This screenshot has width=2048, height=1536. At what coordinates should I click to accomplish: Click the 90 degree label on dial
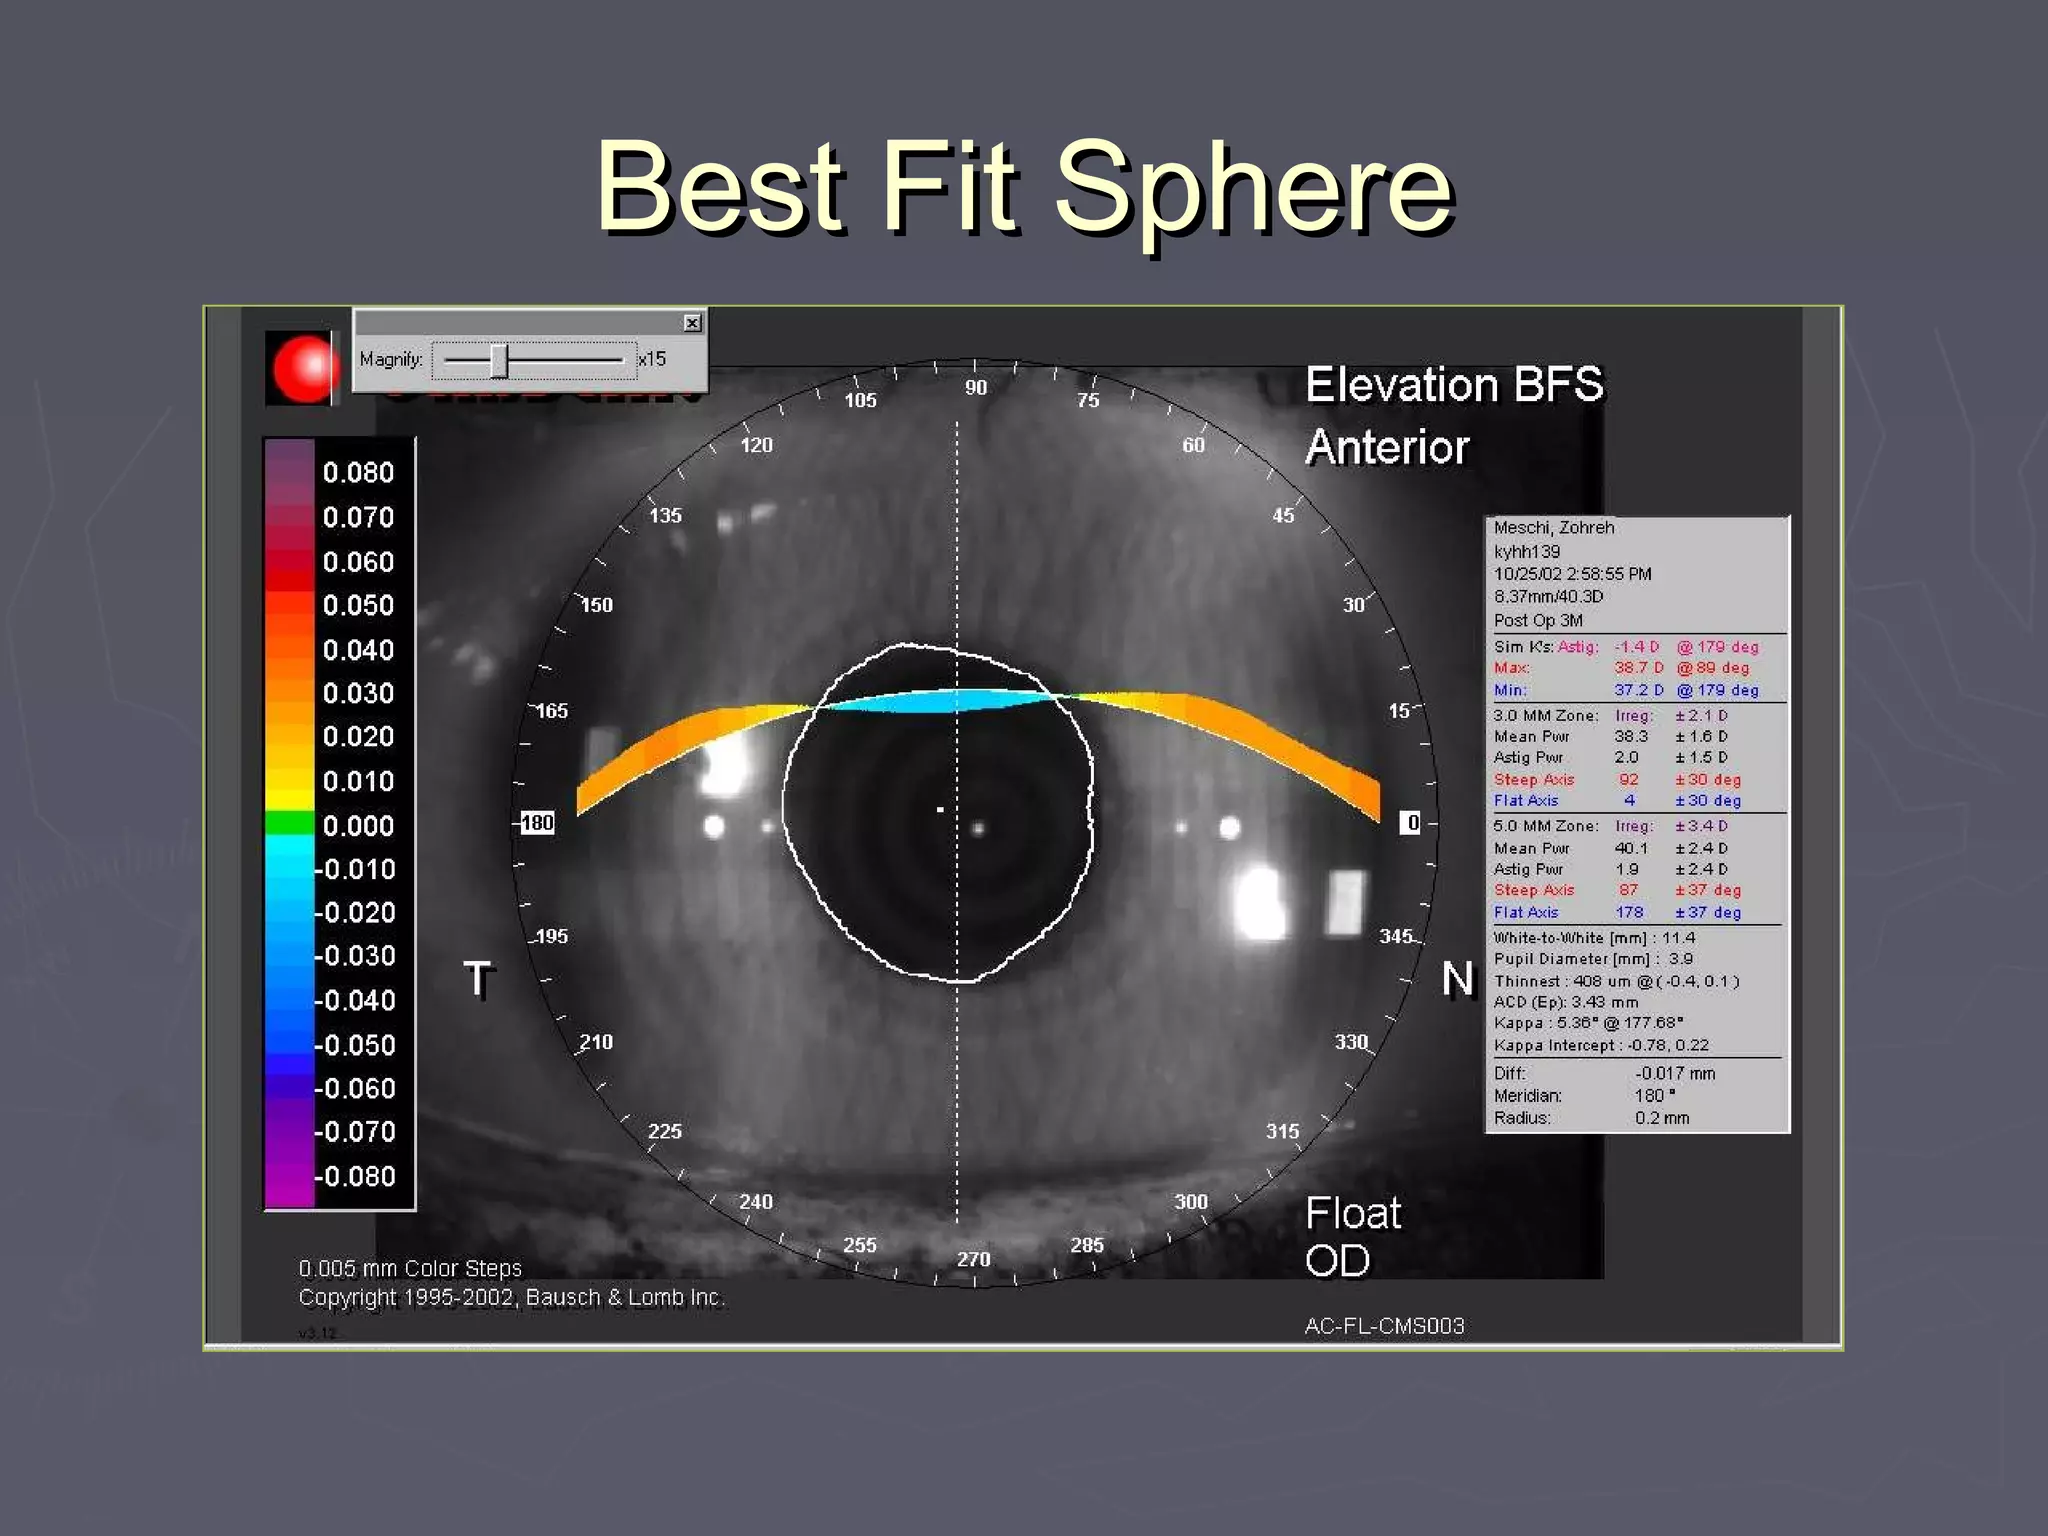[976, 388]
